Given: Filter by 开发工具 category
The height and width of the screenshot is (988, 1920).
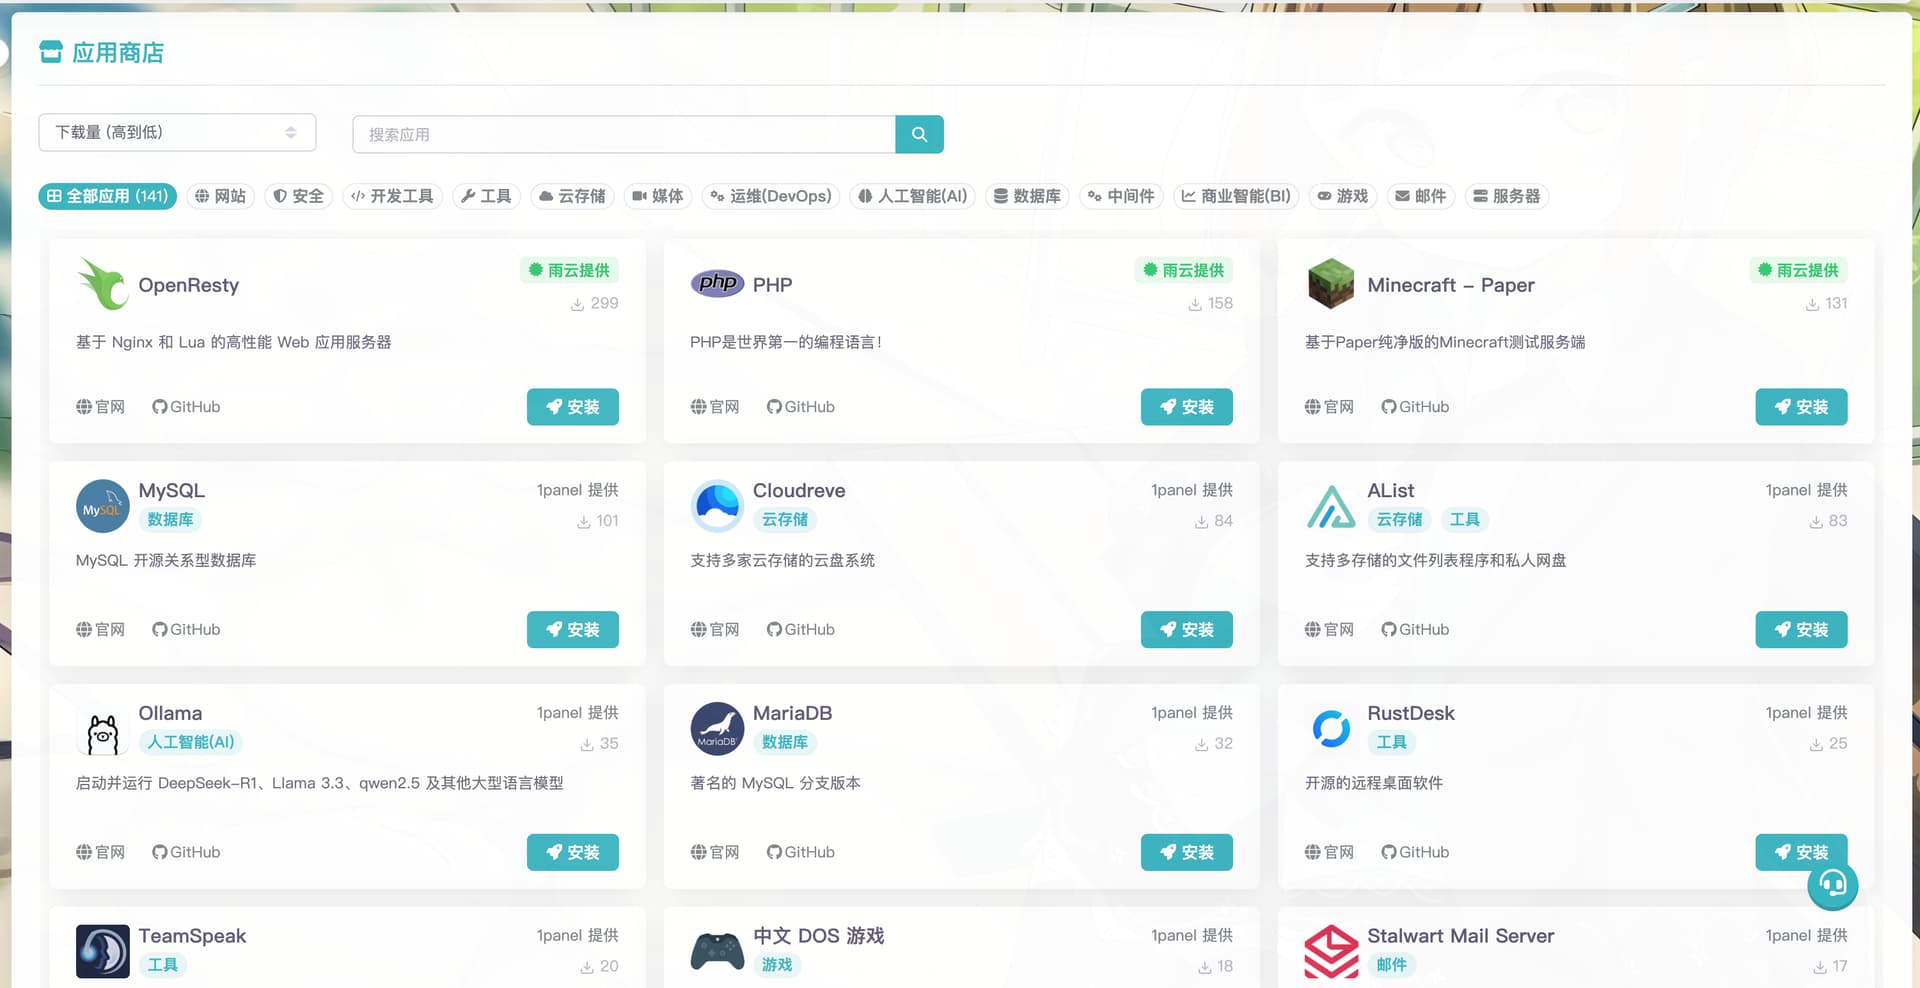Looking at the screenshot, I should point(392,196).
